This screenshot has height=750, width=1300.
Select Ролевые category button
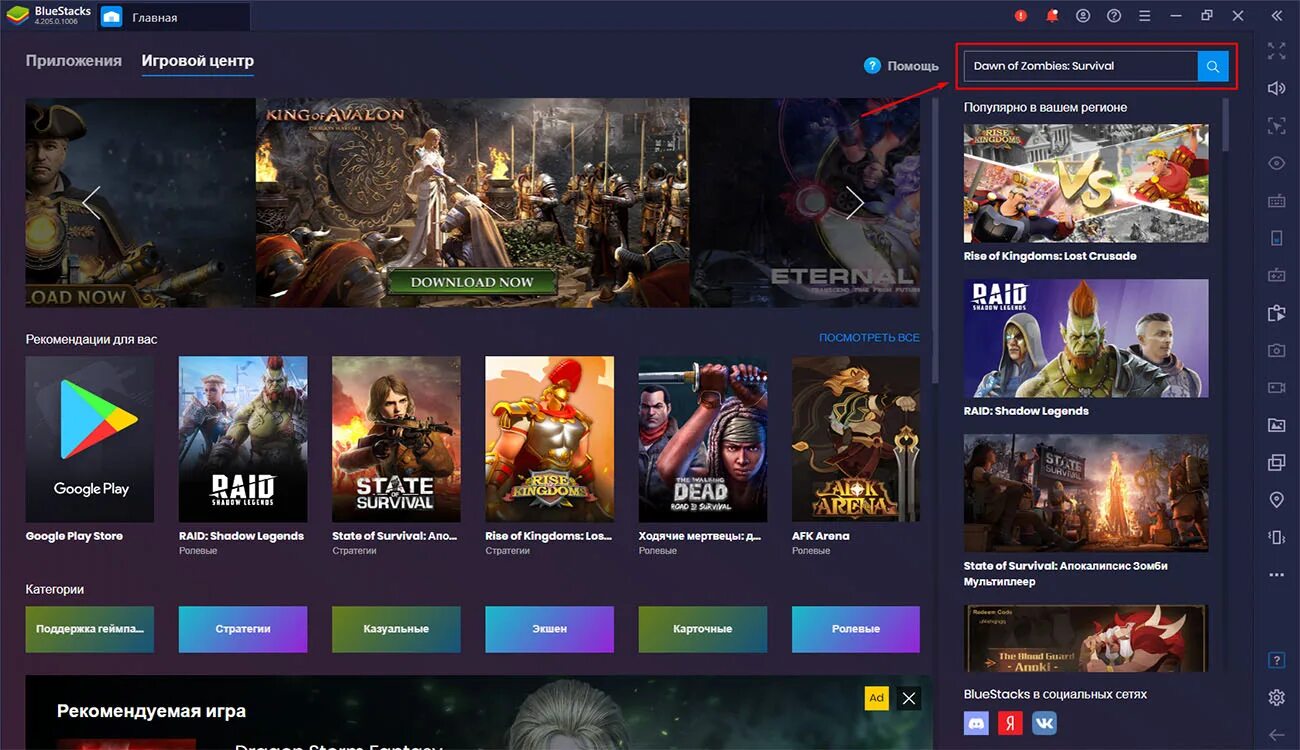tap(856, 629)
